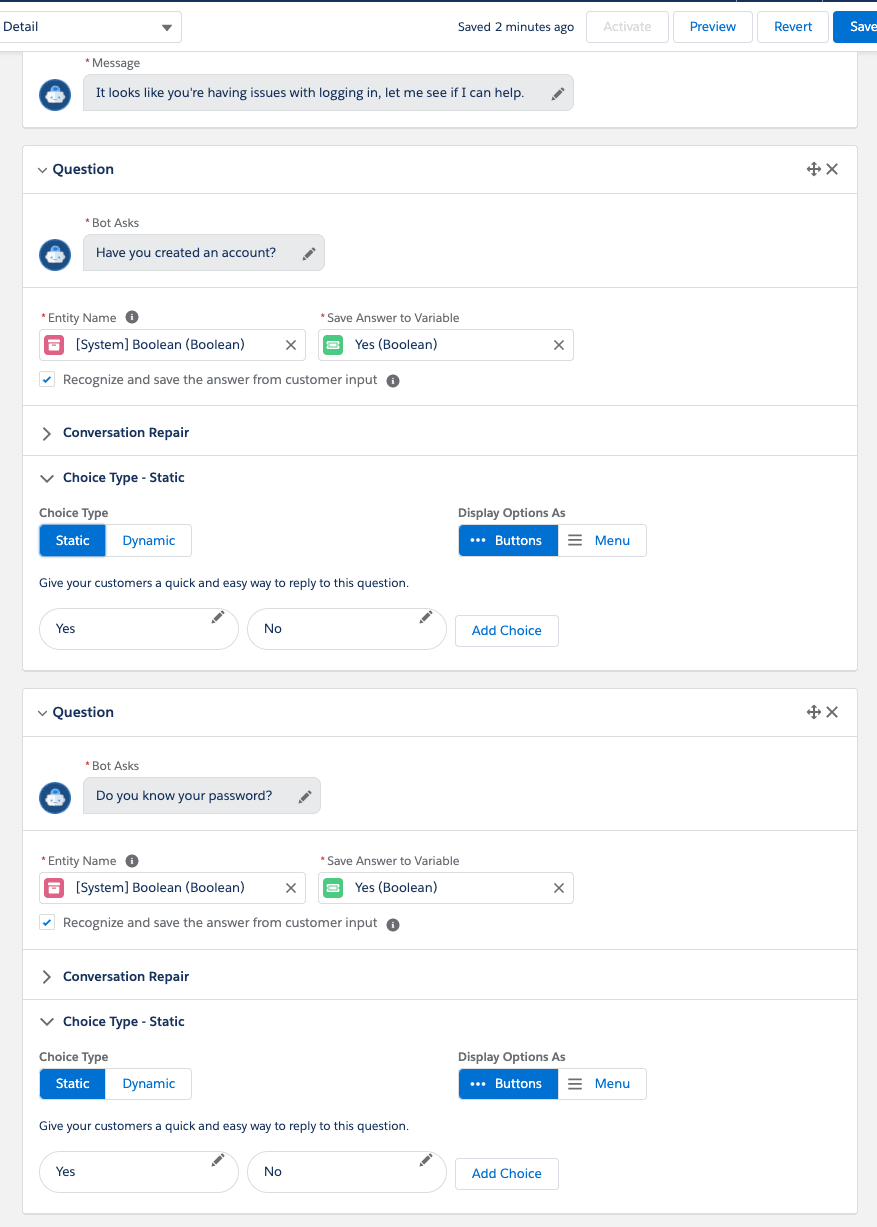Click the Entity Name info icon in first question
Screen dimensions: 877x1227
132,317
